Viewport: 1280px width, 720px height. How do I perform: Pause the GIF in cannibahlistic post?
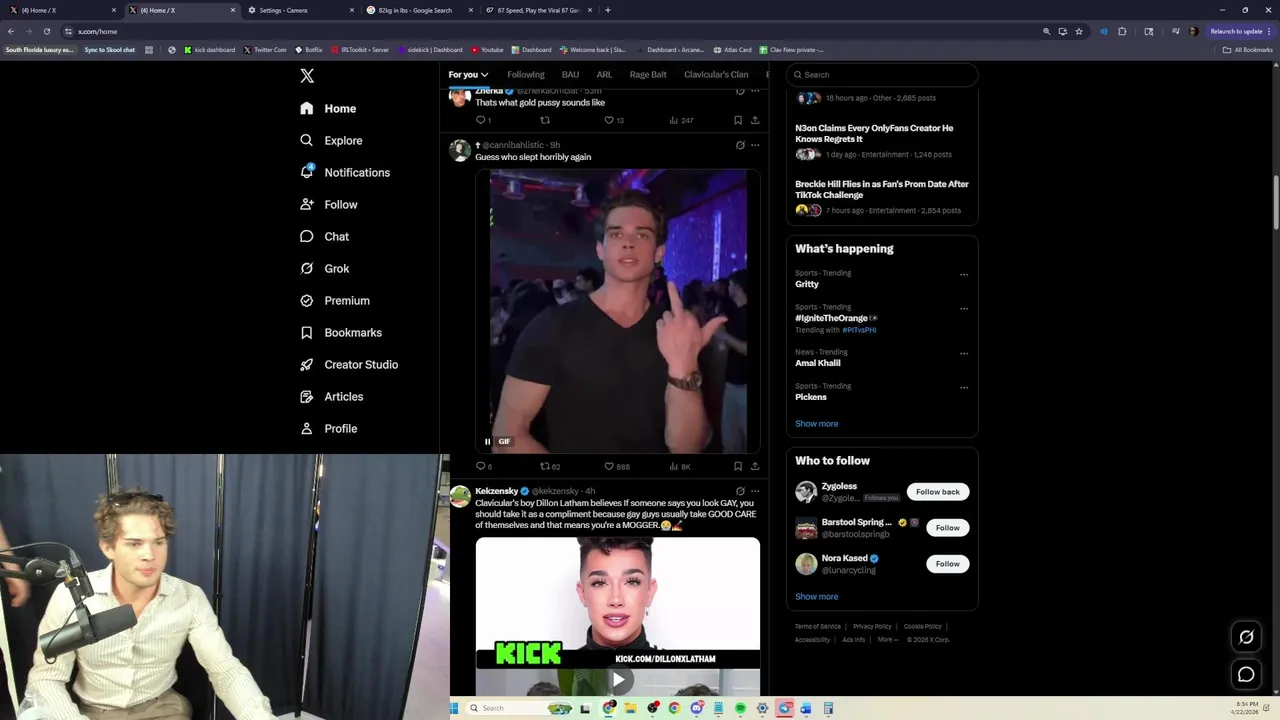click(x=488, y=441)
